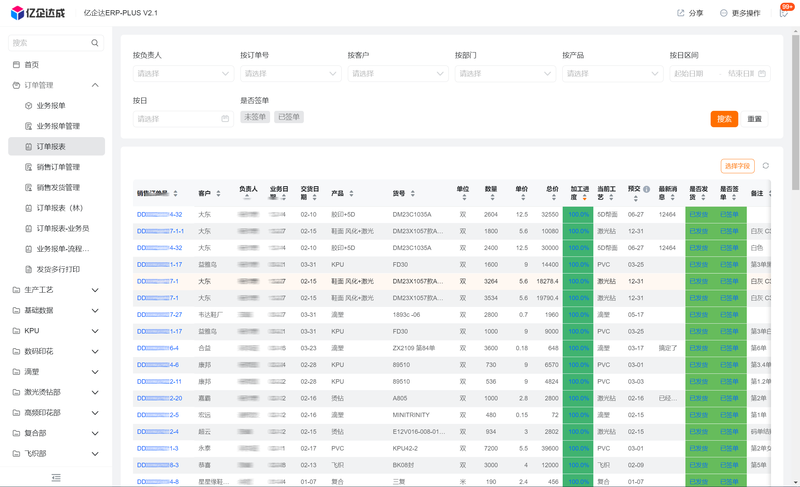The image size is (800, 487).
Task: Open calendar icon in 按日 field
Action: click(225, 119)
